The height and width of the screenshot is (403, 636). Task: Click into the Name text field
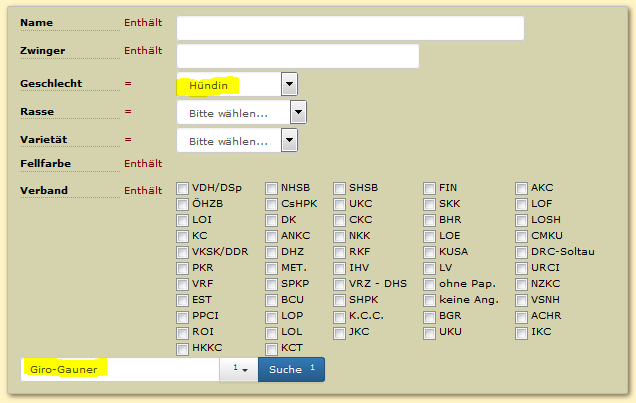point(350,28)
